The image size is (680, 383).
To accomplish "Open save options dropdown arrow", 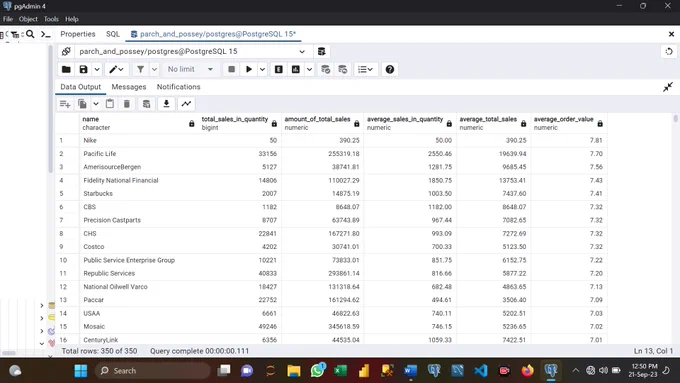I will pyautogui.click(x=97, y=69).
